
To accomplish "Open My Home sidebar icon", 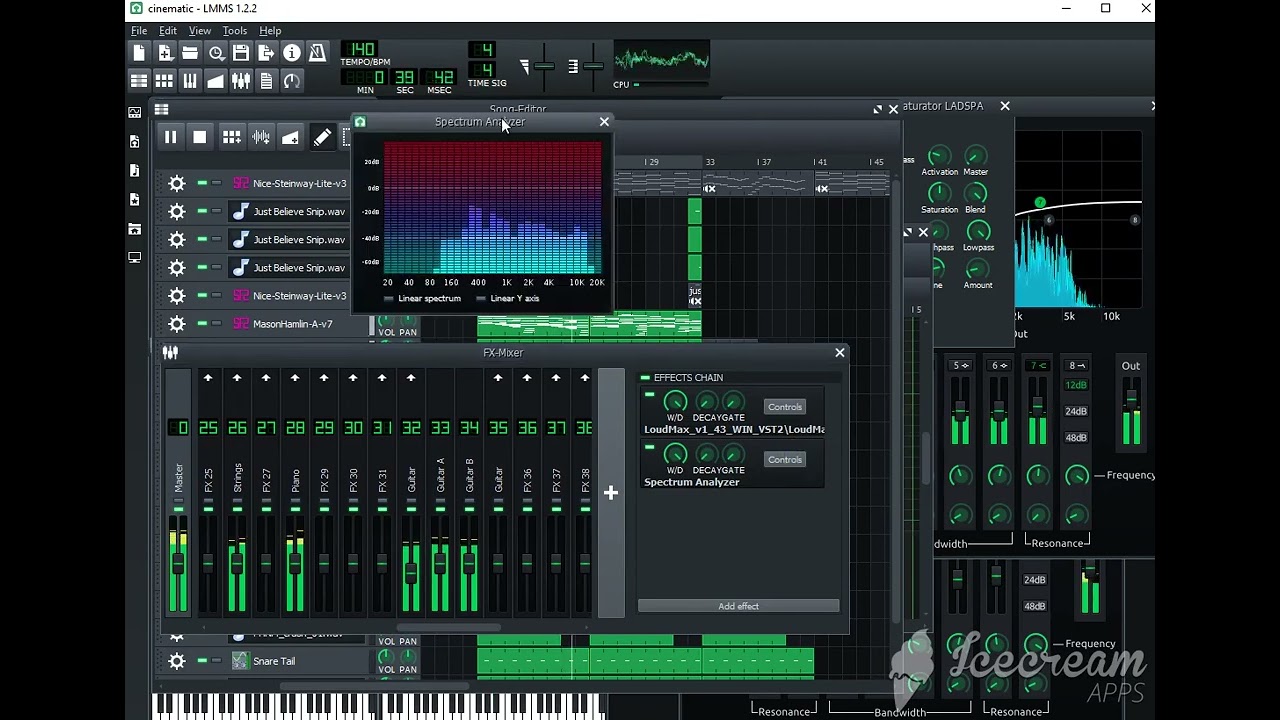I will point(135,229).
